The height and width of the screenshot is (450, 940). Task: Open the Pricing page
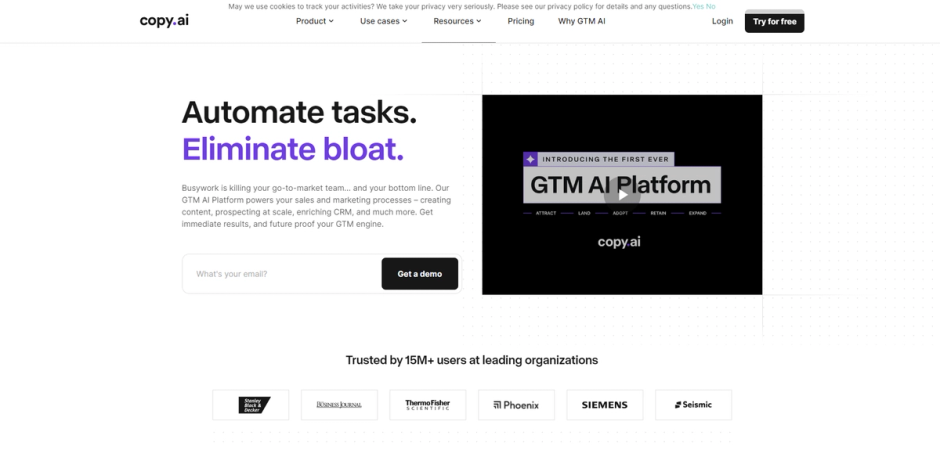520,21
